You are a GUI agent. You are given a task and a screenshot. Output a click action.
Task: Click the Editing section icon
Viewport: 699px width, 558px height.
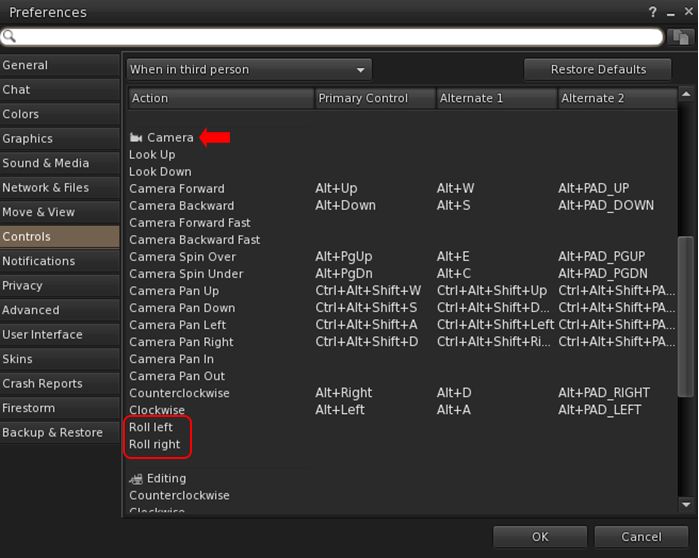tap(136, 479)
